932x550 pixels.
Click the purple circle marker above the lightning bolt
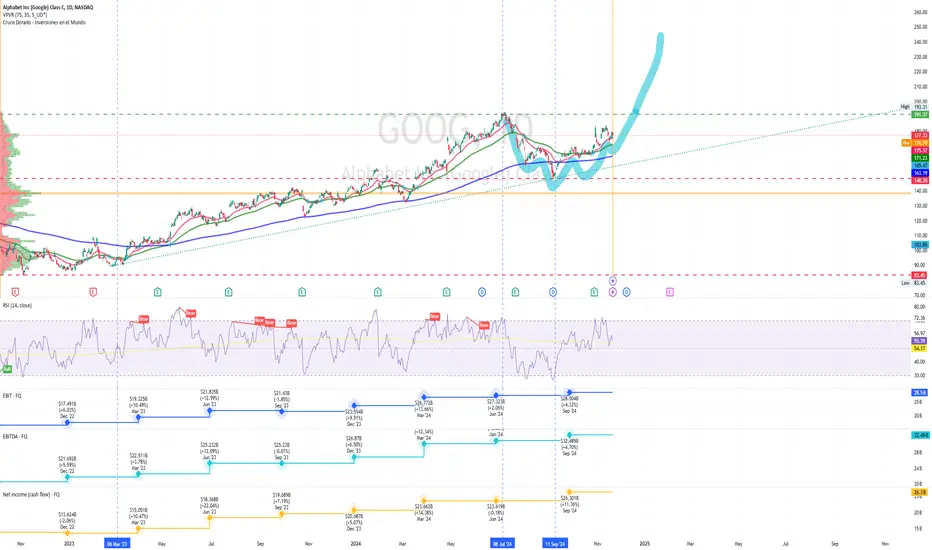pyautogui.click(x=613, y=281)
